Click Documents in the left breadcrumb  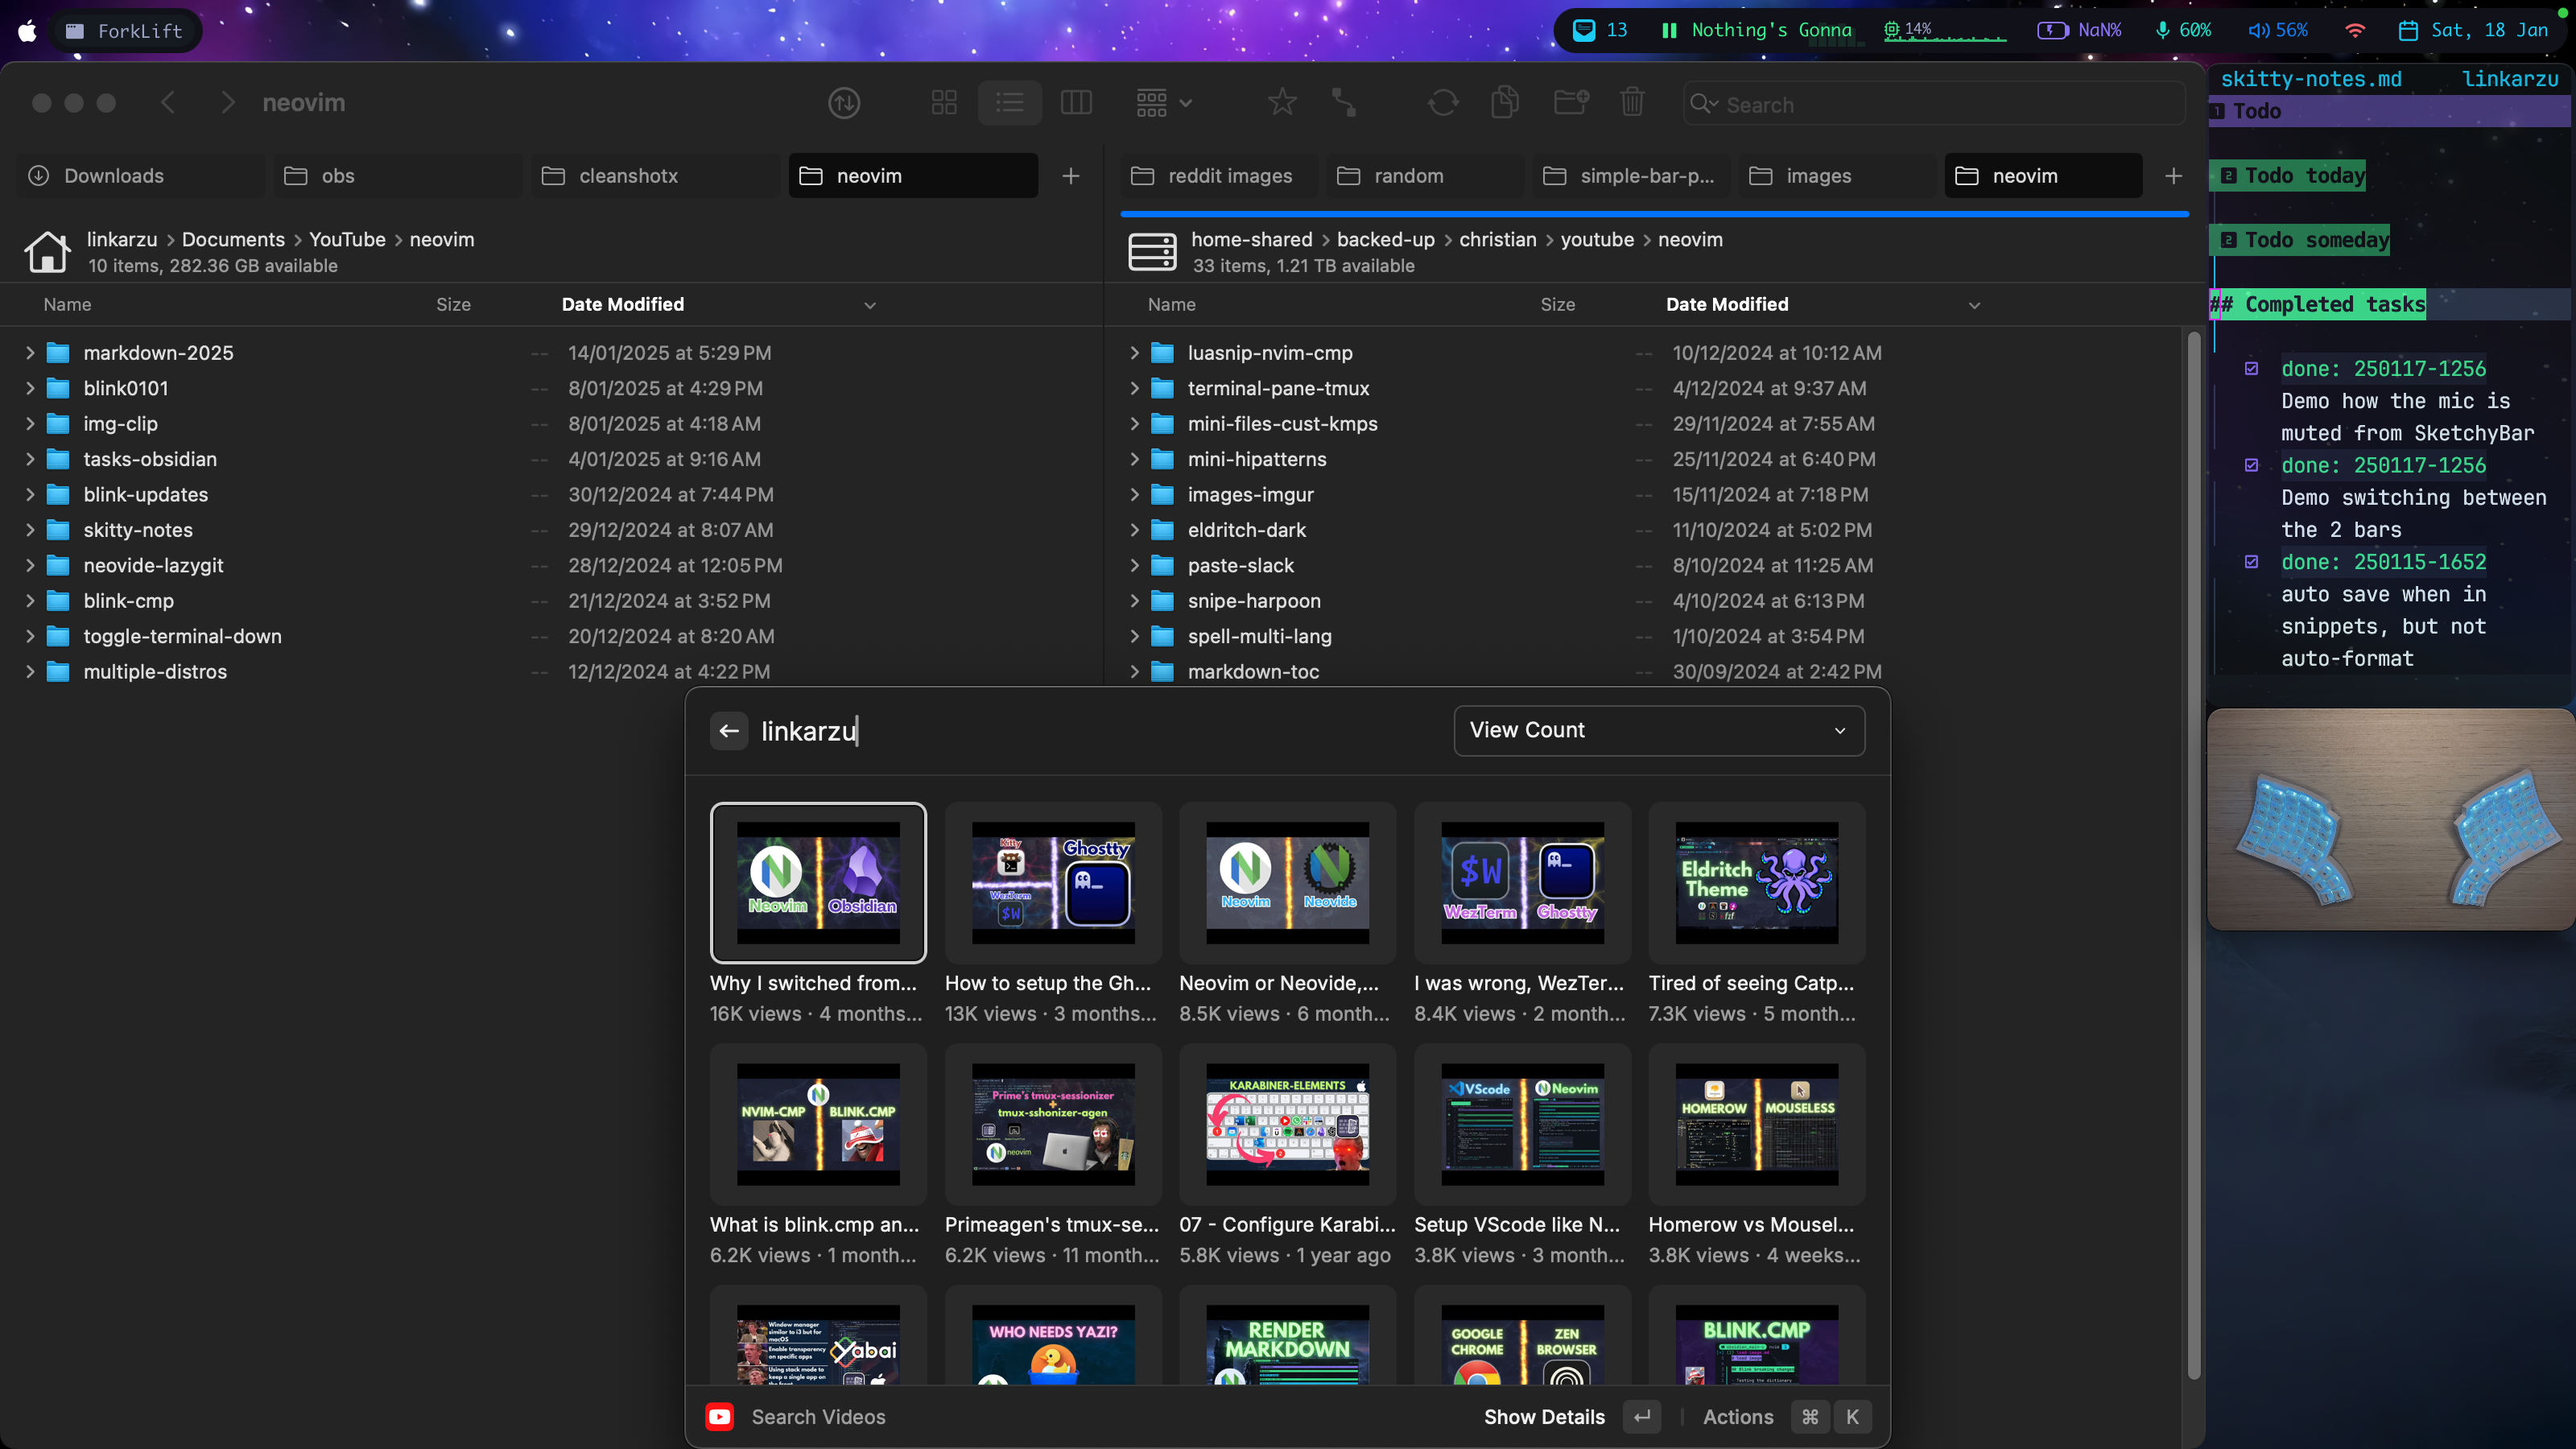click(233, 239)
